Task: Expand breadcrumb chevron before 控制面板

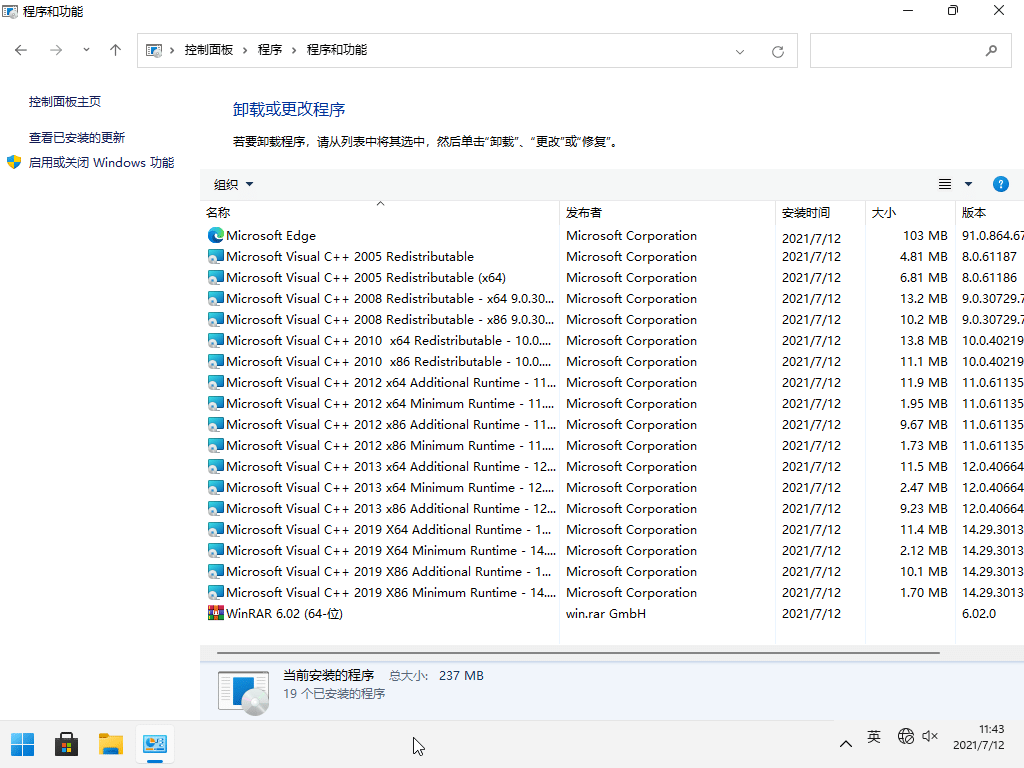Action: tap(172, 50)
